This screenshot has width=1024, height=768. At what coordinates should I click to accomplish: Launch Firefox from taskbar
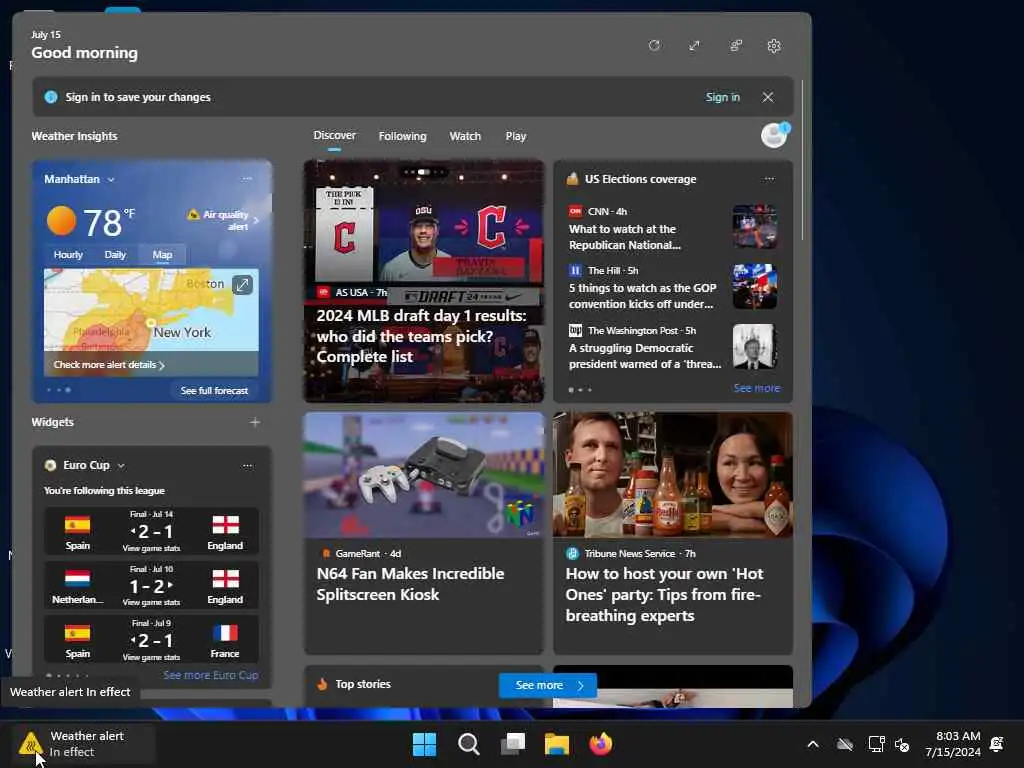pos(601,744)
